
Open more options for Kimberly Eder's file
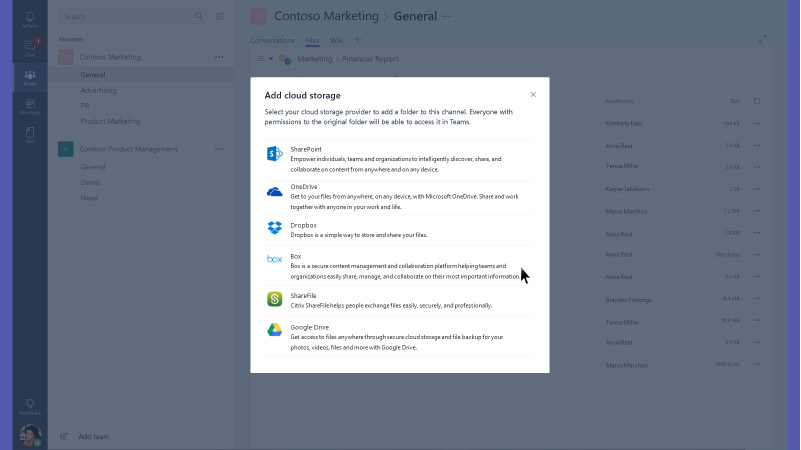point(757,123)
